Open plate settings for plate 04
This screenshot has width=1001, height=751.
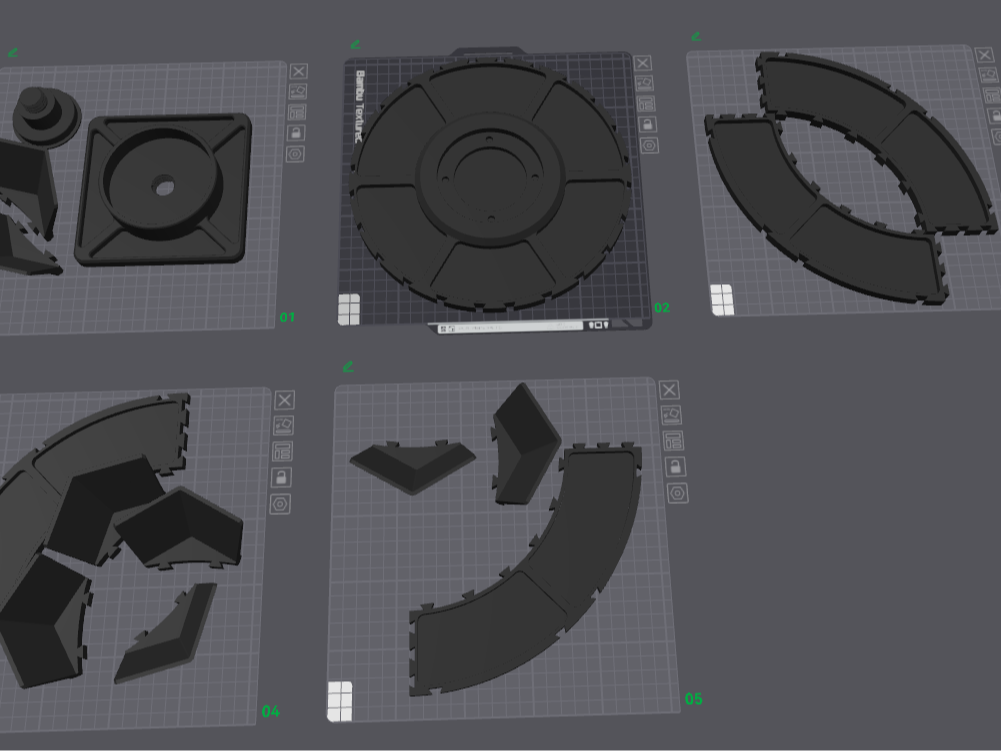pos(280,504)
